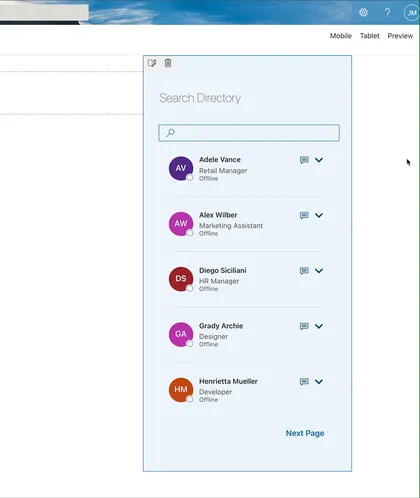Click the AV avatar of Adele Vance
This screenshot has width=420, height=498.
[x=181, y=168]
